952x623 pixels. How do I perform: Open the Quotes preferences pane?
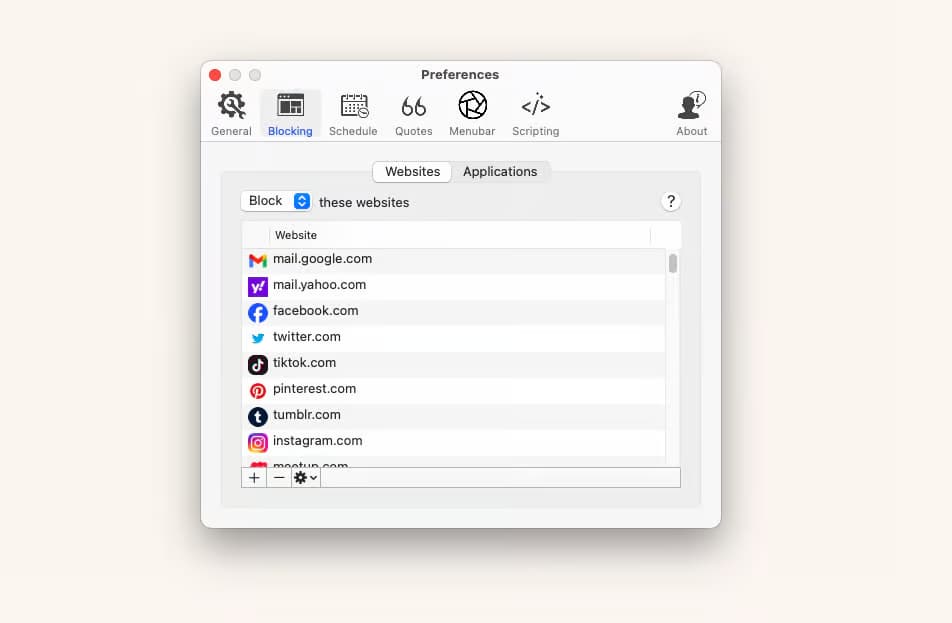tap(413, 113)
